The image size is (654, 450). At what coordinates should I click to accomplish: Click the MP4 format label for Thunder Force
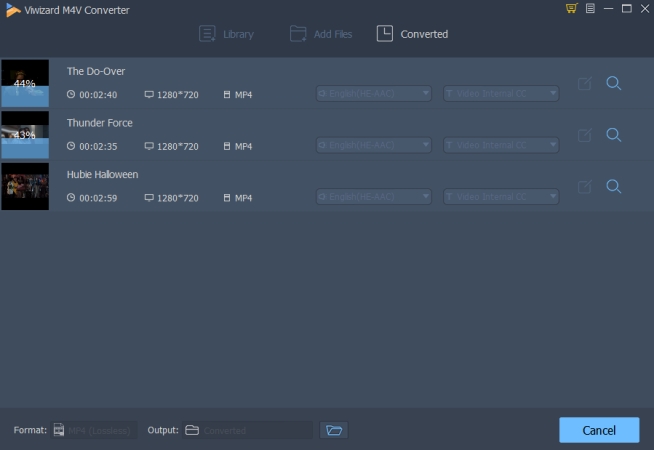tap(244, 146)
